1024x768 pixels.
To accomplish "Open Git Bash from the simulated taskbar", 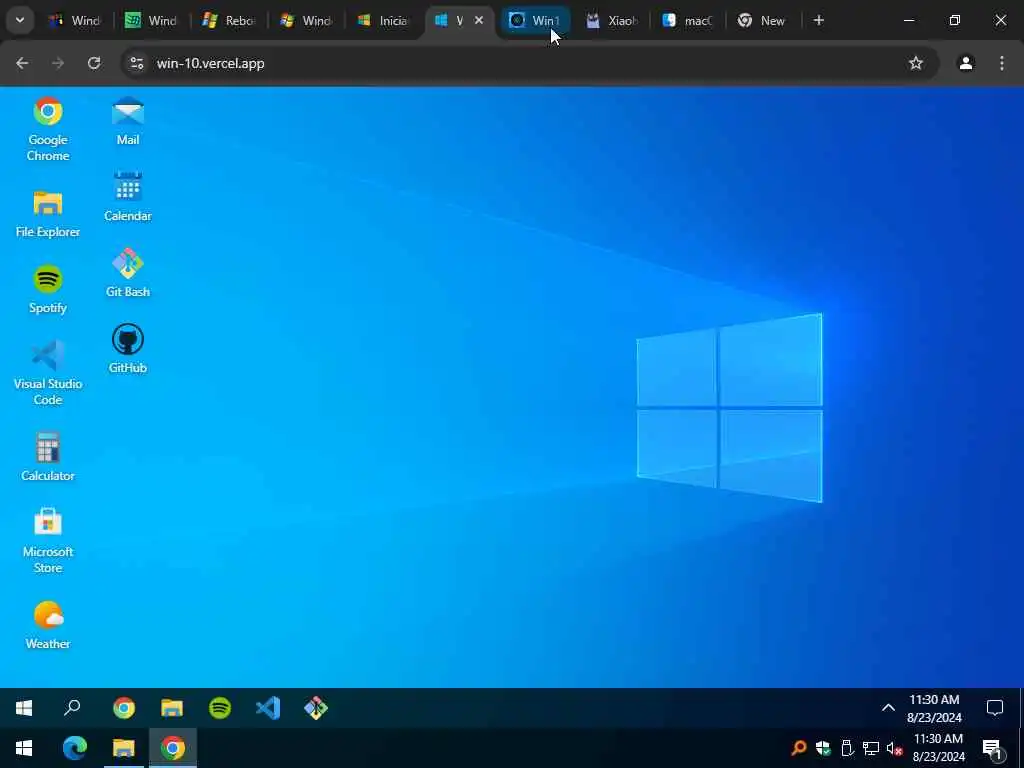I will click(x=316, y=708).
